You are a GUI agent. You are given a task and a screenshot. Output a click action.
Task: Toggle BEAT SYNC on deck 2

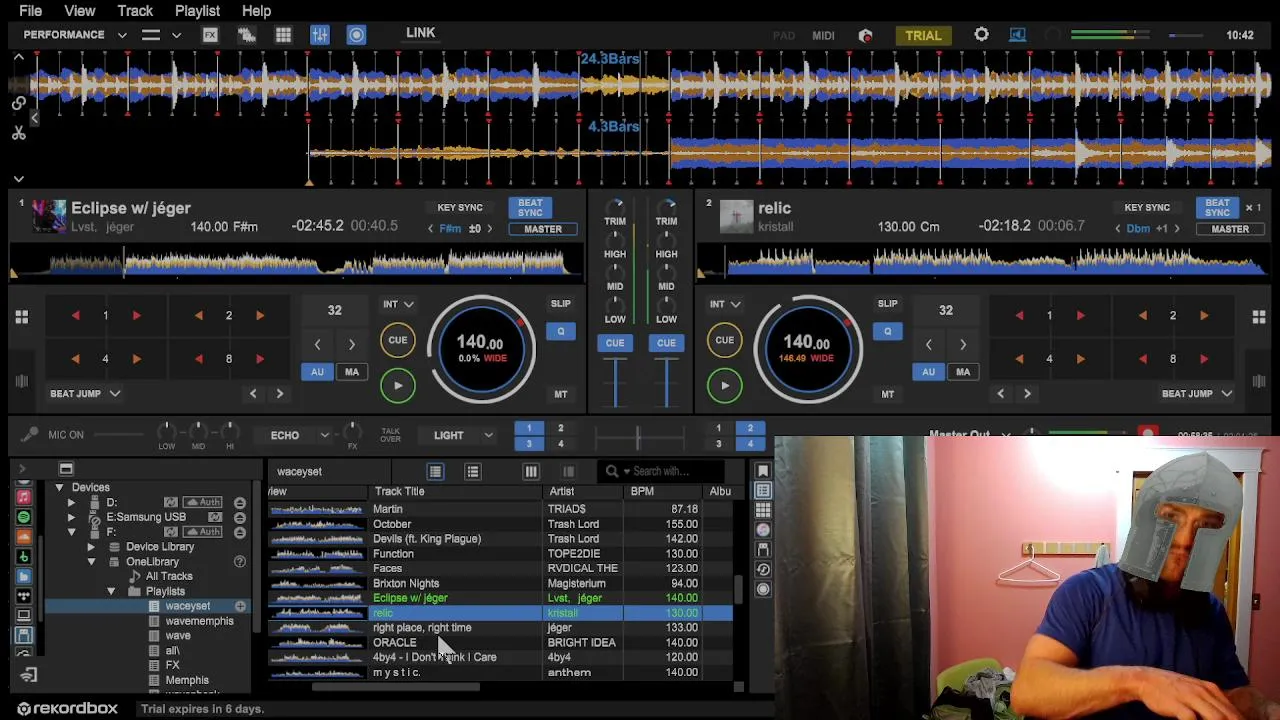[x=1217, y=207]
